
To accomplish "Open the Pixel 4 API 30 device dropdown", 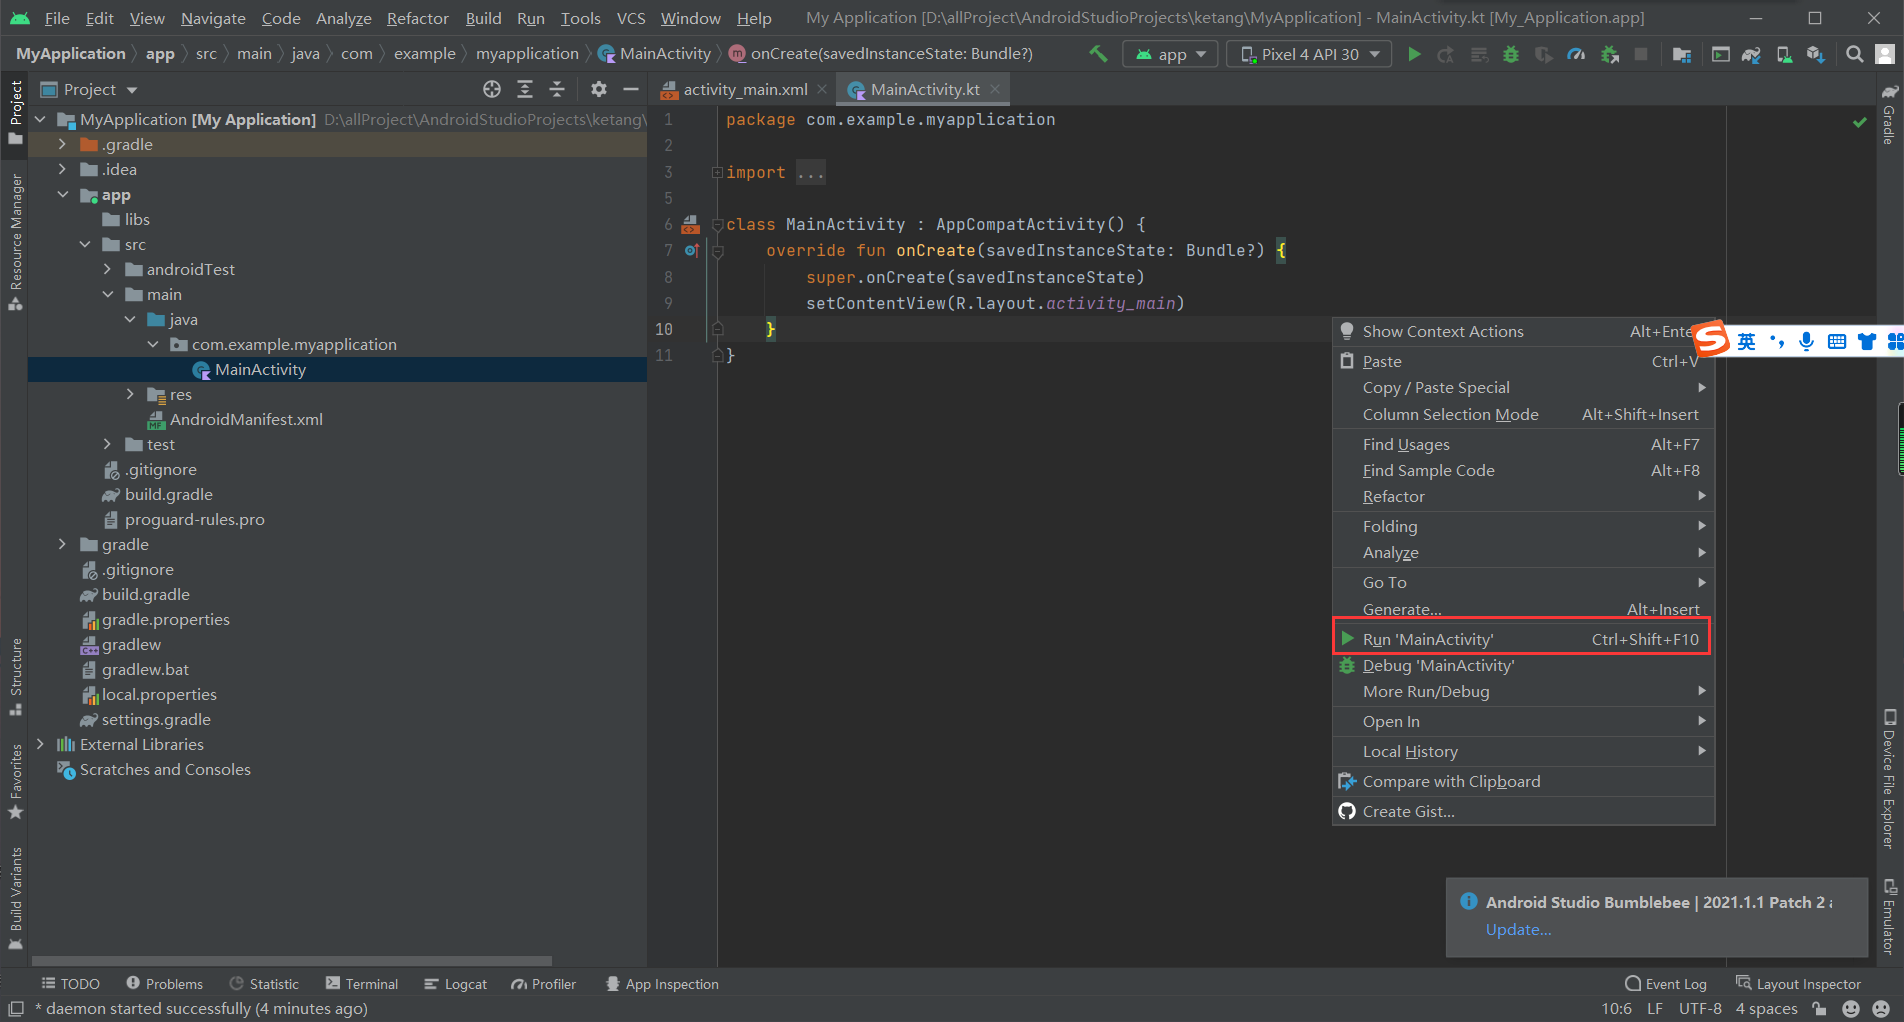I will click(x=1309, y=54).
